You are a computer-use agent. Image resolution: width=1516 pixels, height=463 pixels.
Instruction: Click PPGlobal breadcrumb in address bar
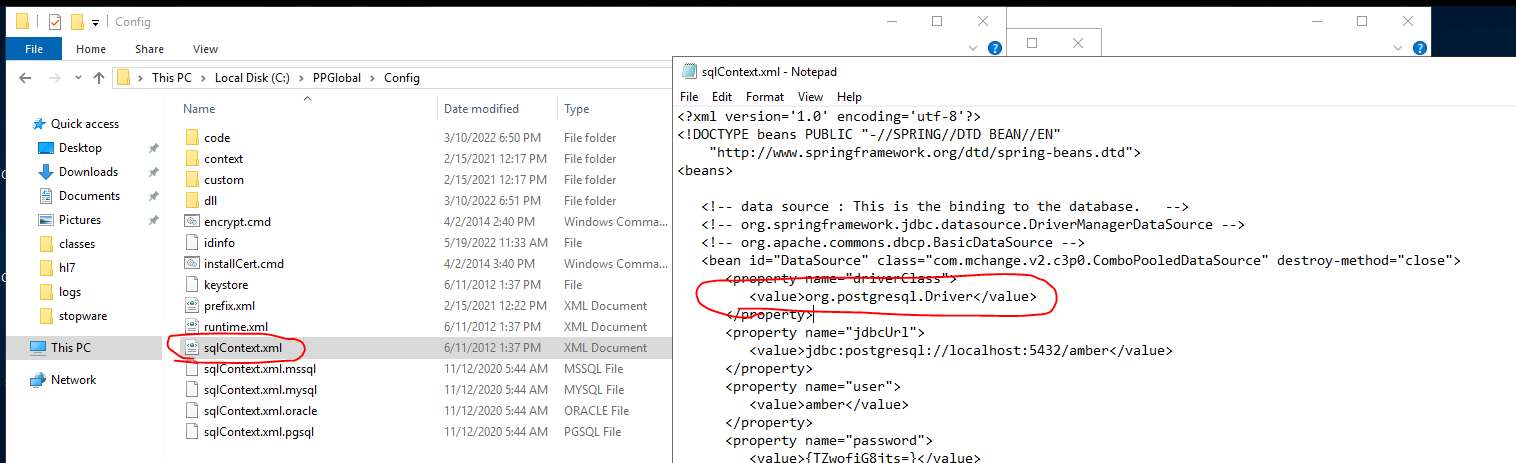tap(338, 77)
